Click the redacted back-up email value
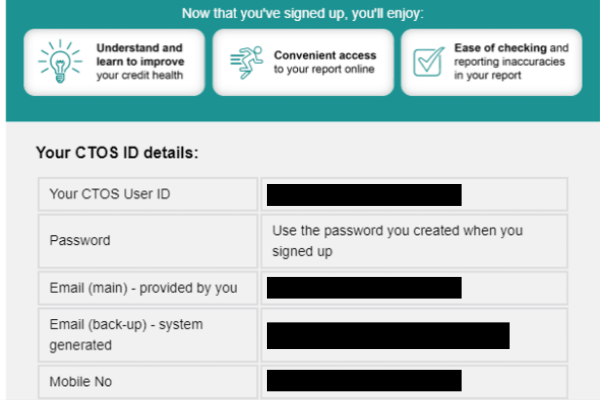The height and width of the screenshot is (400, 600). (x=388, y=335)
